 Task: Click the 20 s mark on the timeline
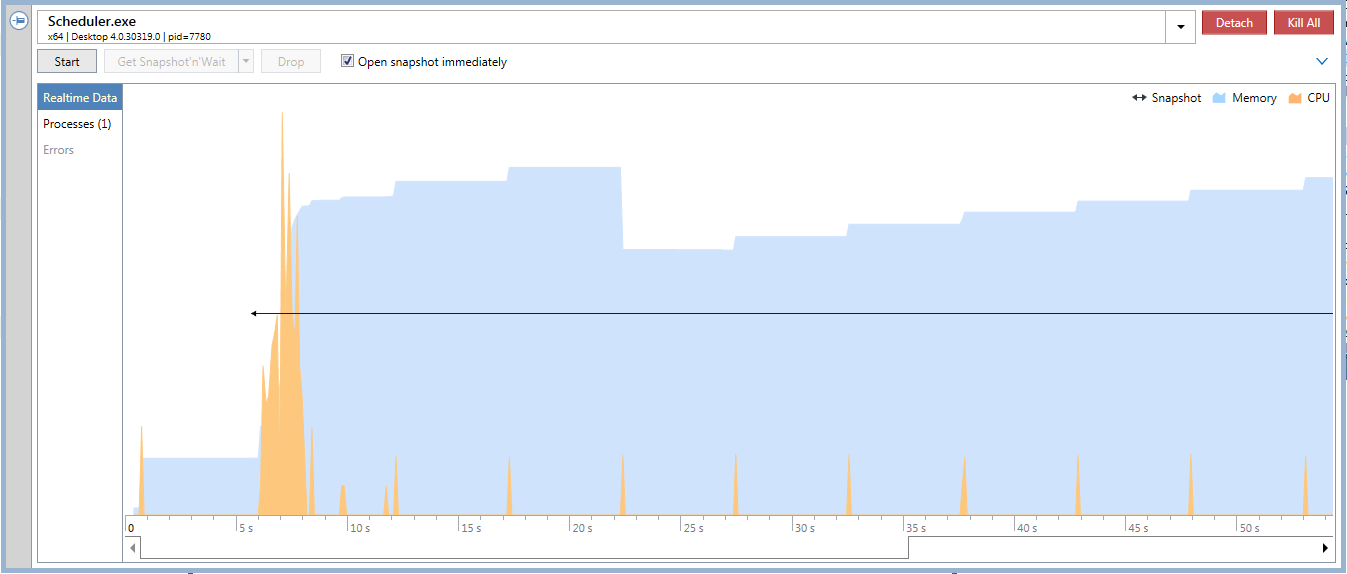[582, 528]
